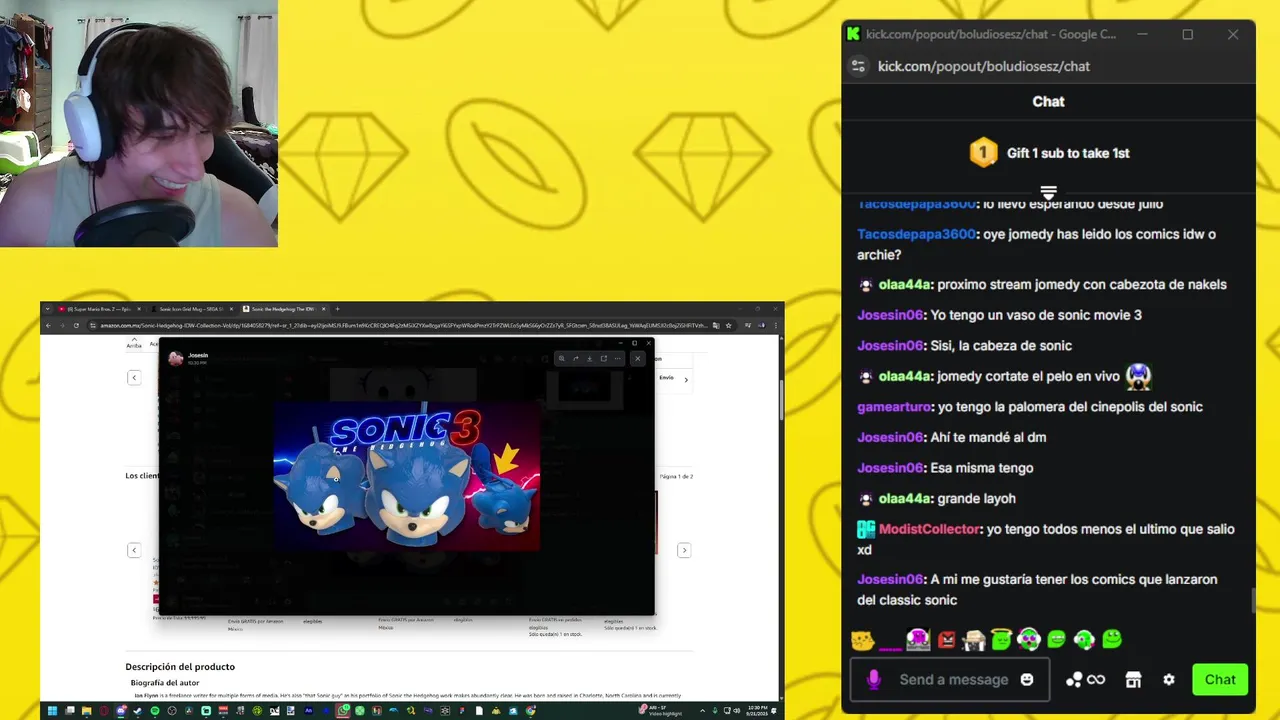The height and width of the screenshot is (720, 1280).
Task: Open Spotify from the taskbar
Action: [x=155, y=711]
